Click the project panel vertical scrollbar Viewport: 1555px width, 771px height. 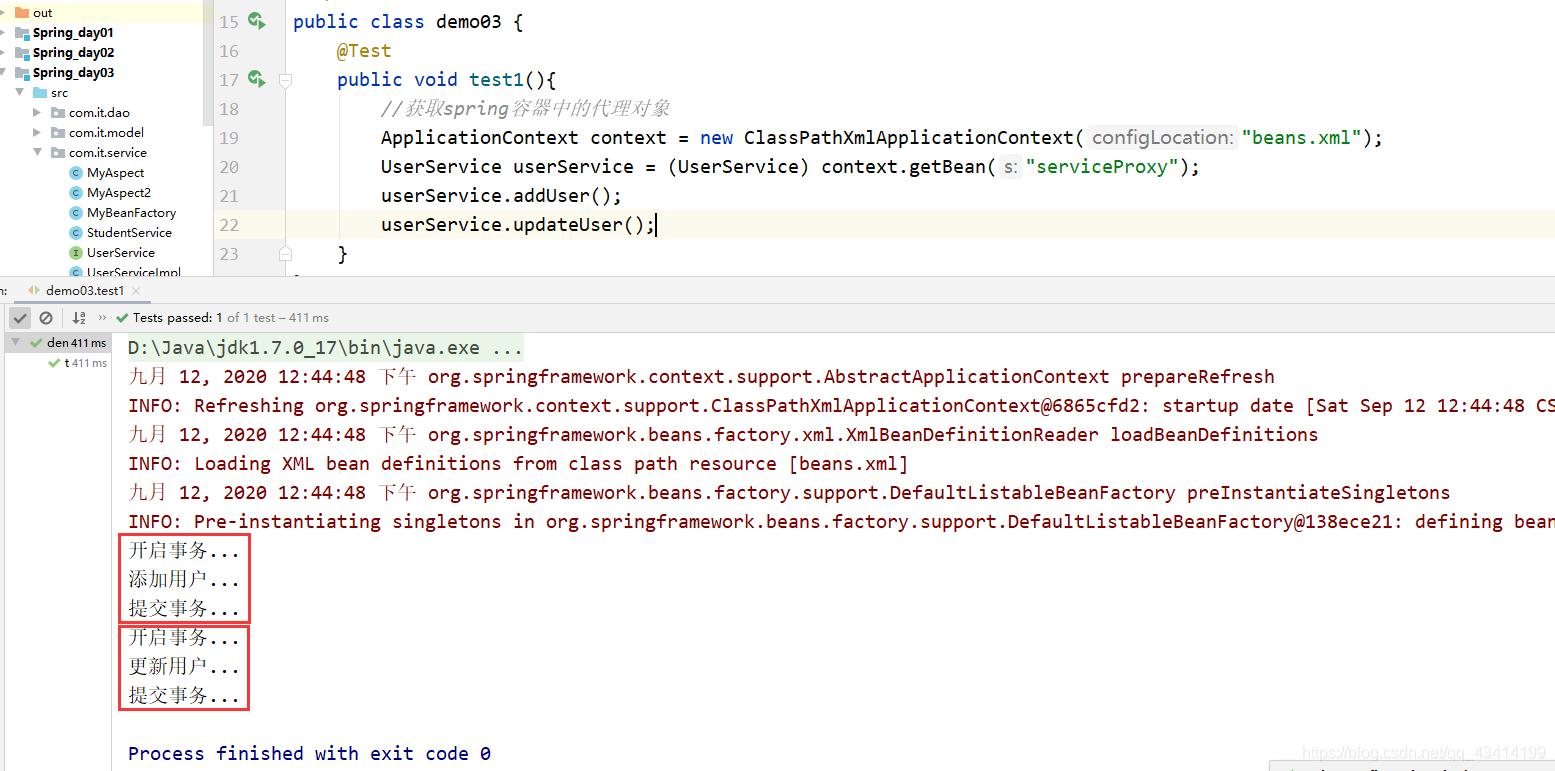(208, 62)
